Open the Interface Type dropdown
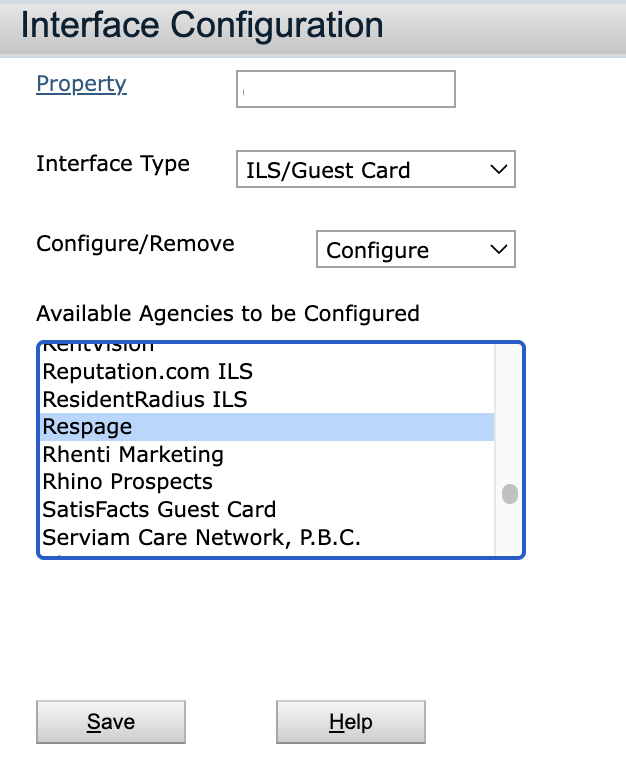This screenshot has height=770, width=626. (375, 170)
